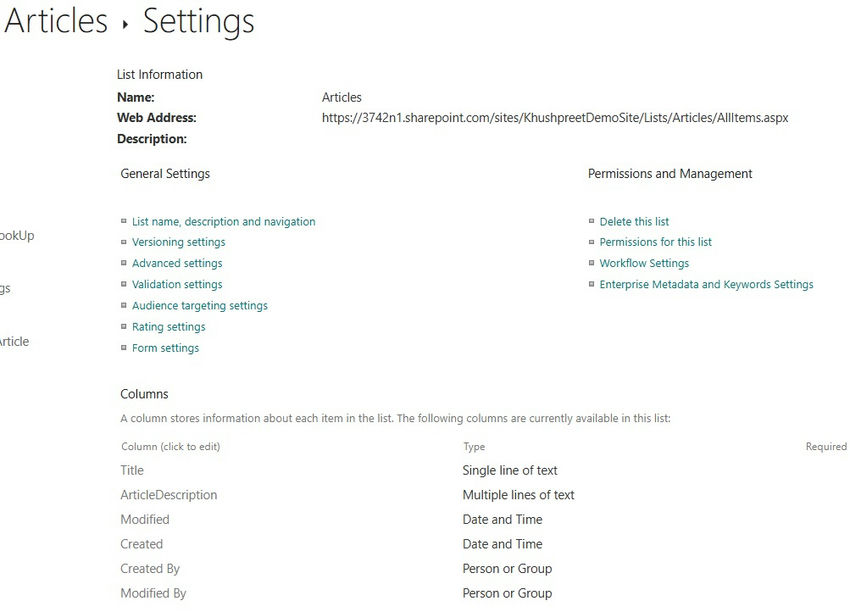Click the Articles breadcrumb heading
Image resolution: width=850 pixels, height=612 pixels.
[x=56, y=21]
